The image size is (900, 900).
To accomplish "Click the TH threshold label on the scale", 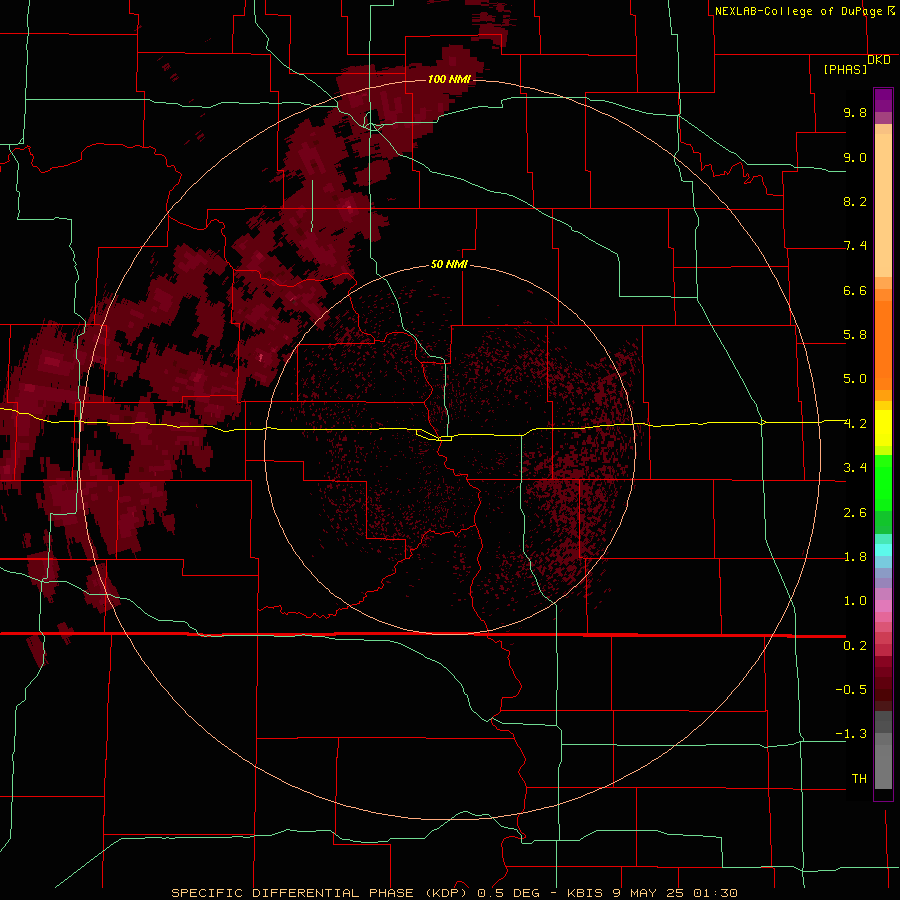I will point(859,778).
